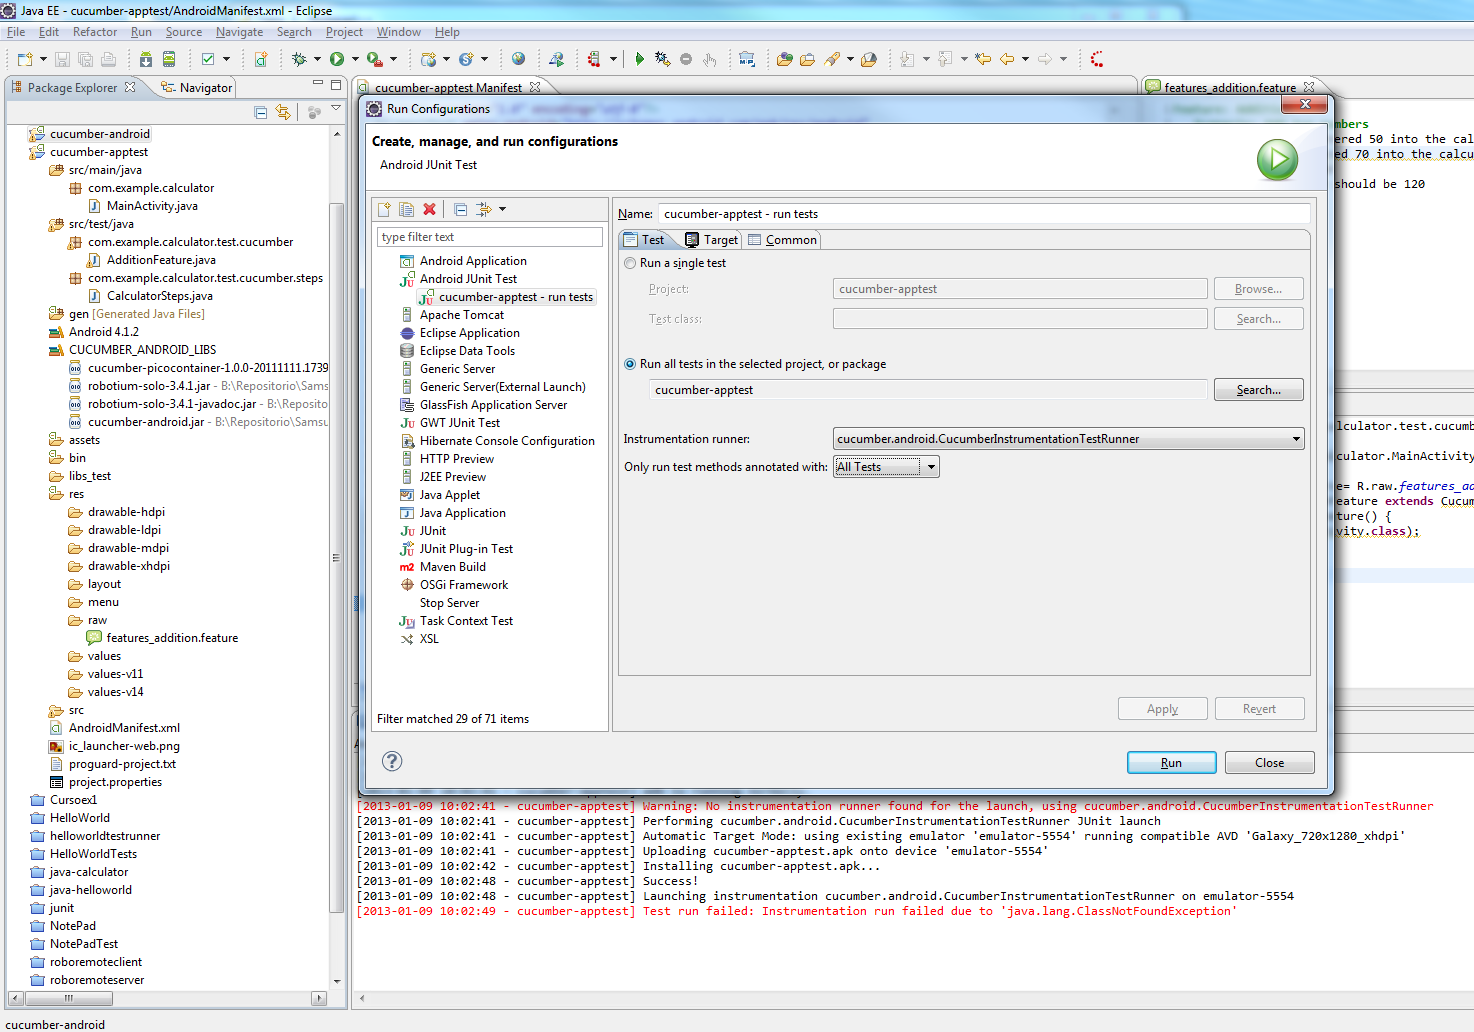1474x1032 pixels.
Task: Open the Android SDK Manager toolbar icon
Action: coord(146,59)
